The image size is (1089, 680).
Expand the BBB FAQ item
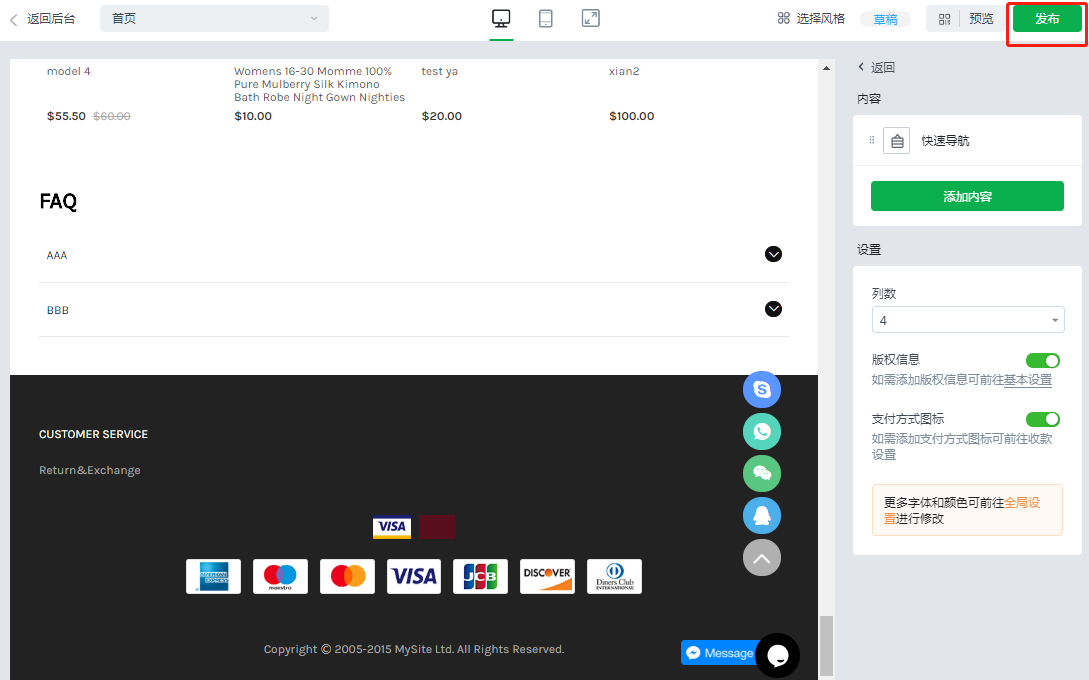click(x=773, y=309)
